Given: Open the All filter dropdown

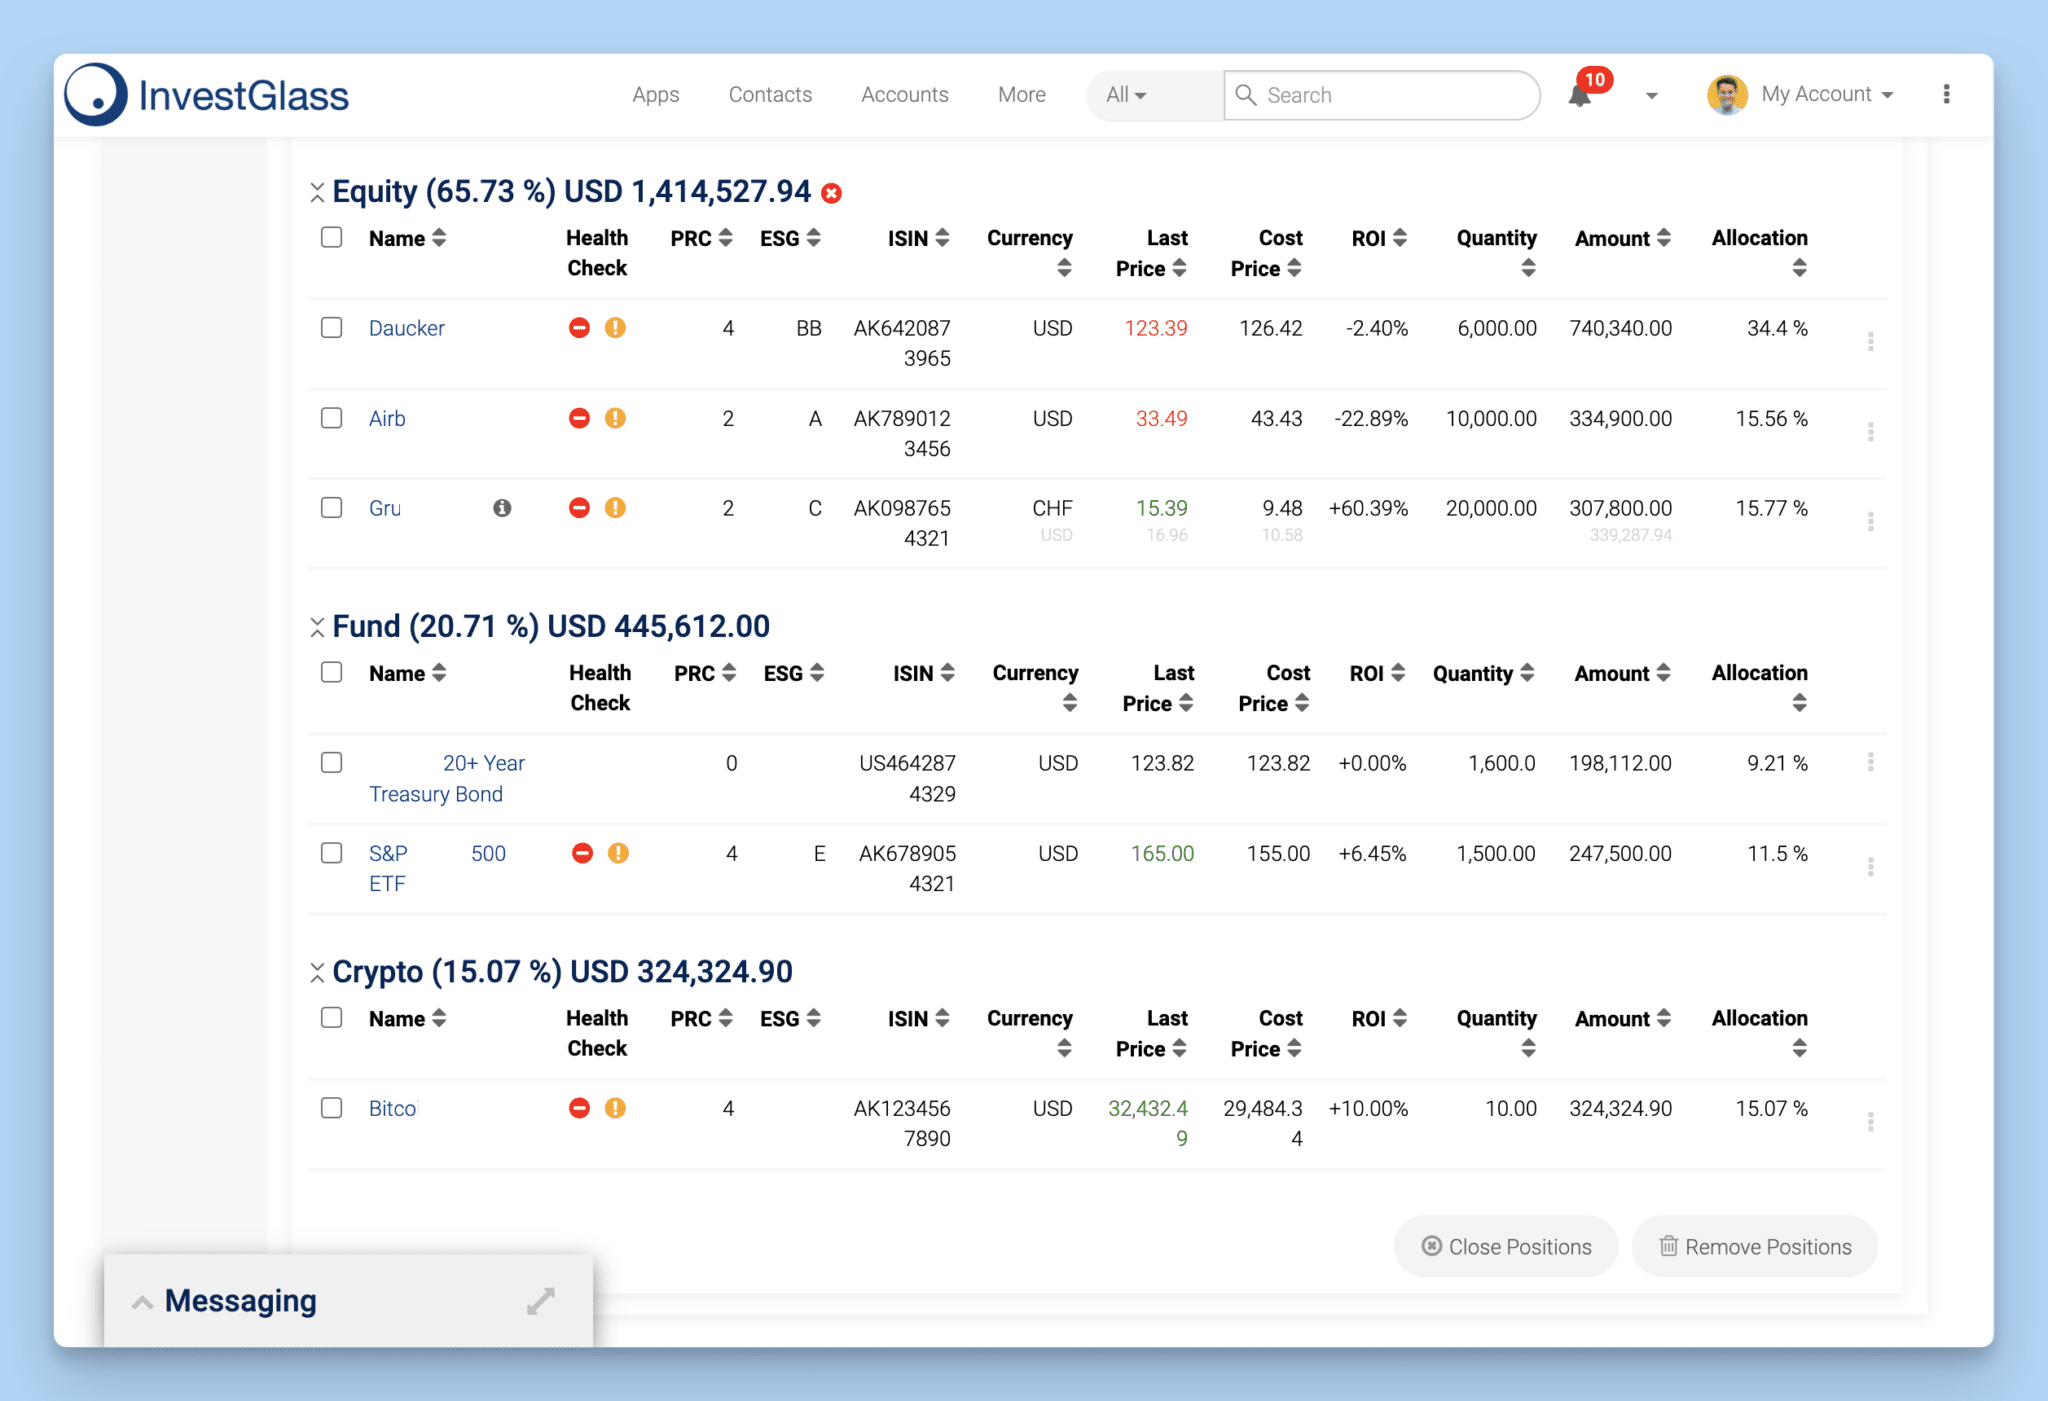Looking at the screenshot, I should click(1125, 94).
